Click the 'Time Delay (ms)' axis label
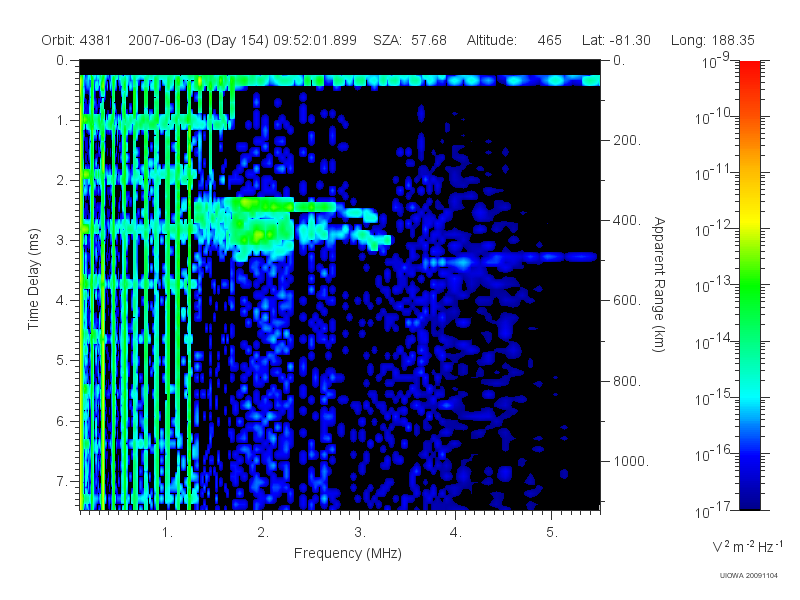The width and height of the screenshot is (800, 600). point(34,279)
